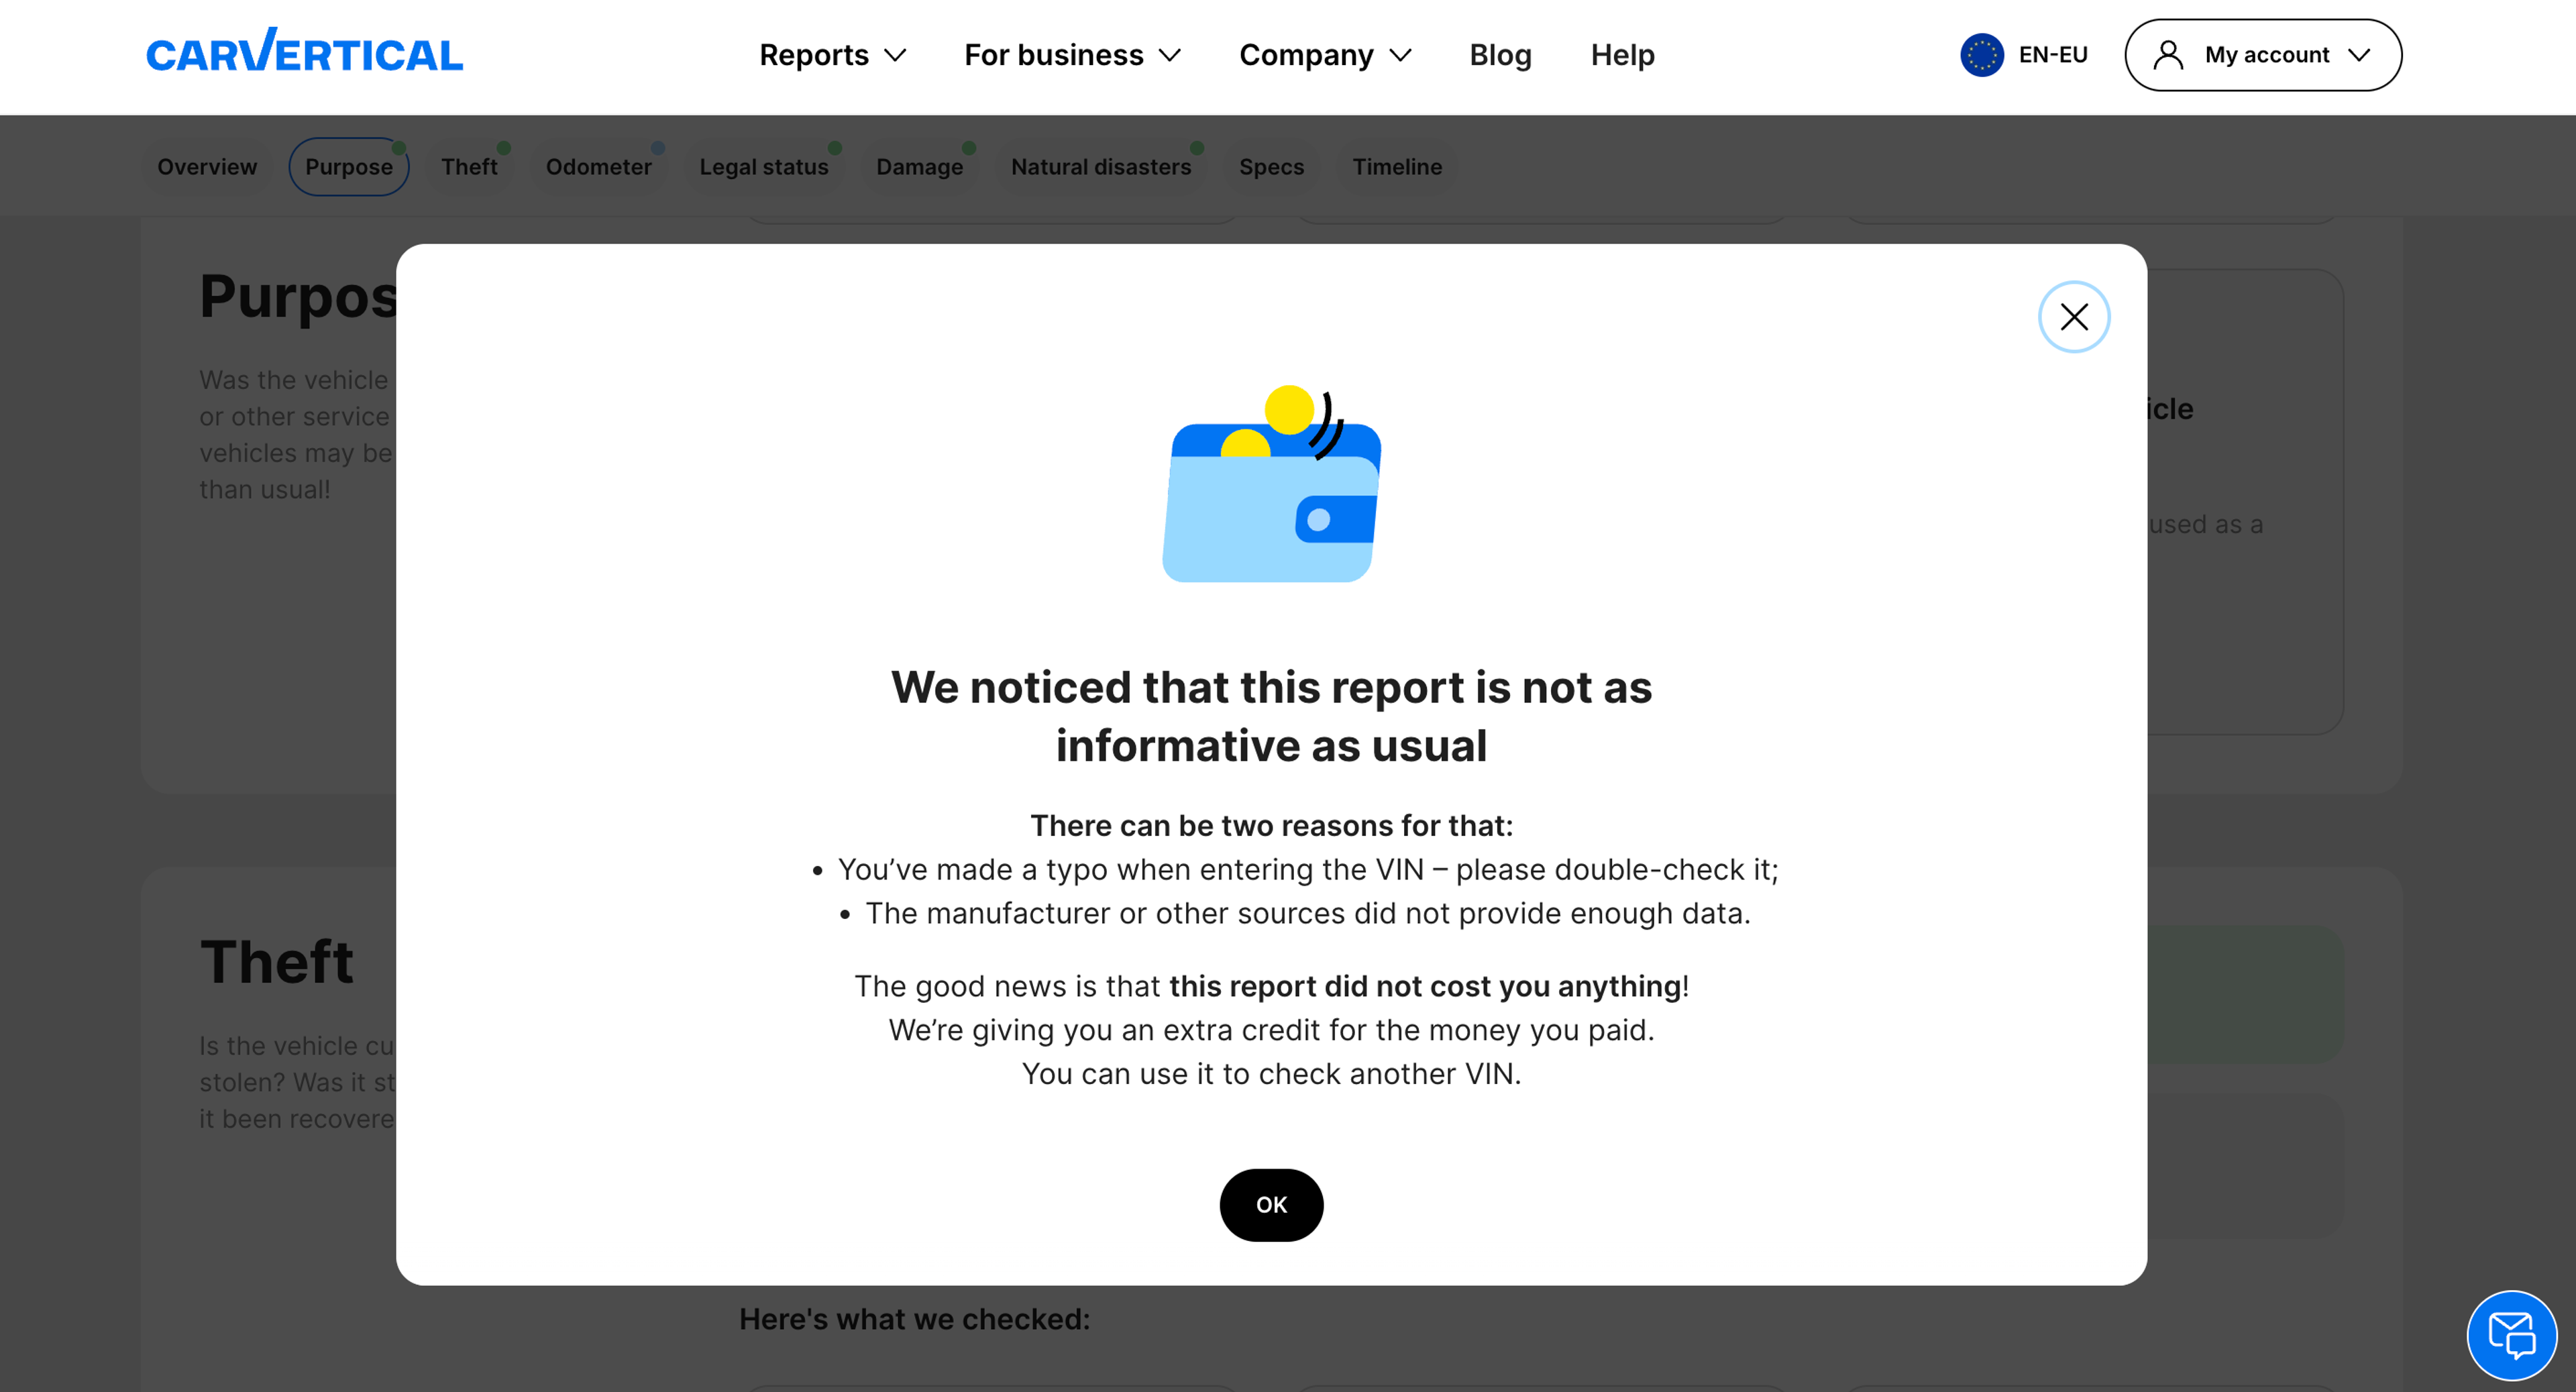Switch to the Overview tab

[207, 167]
